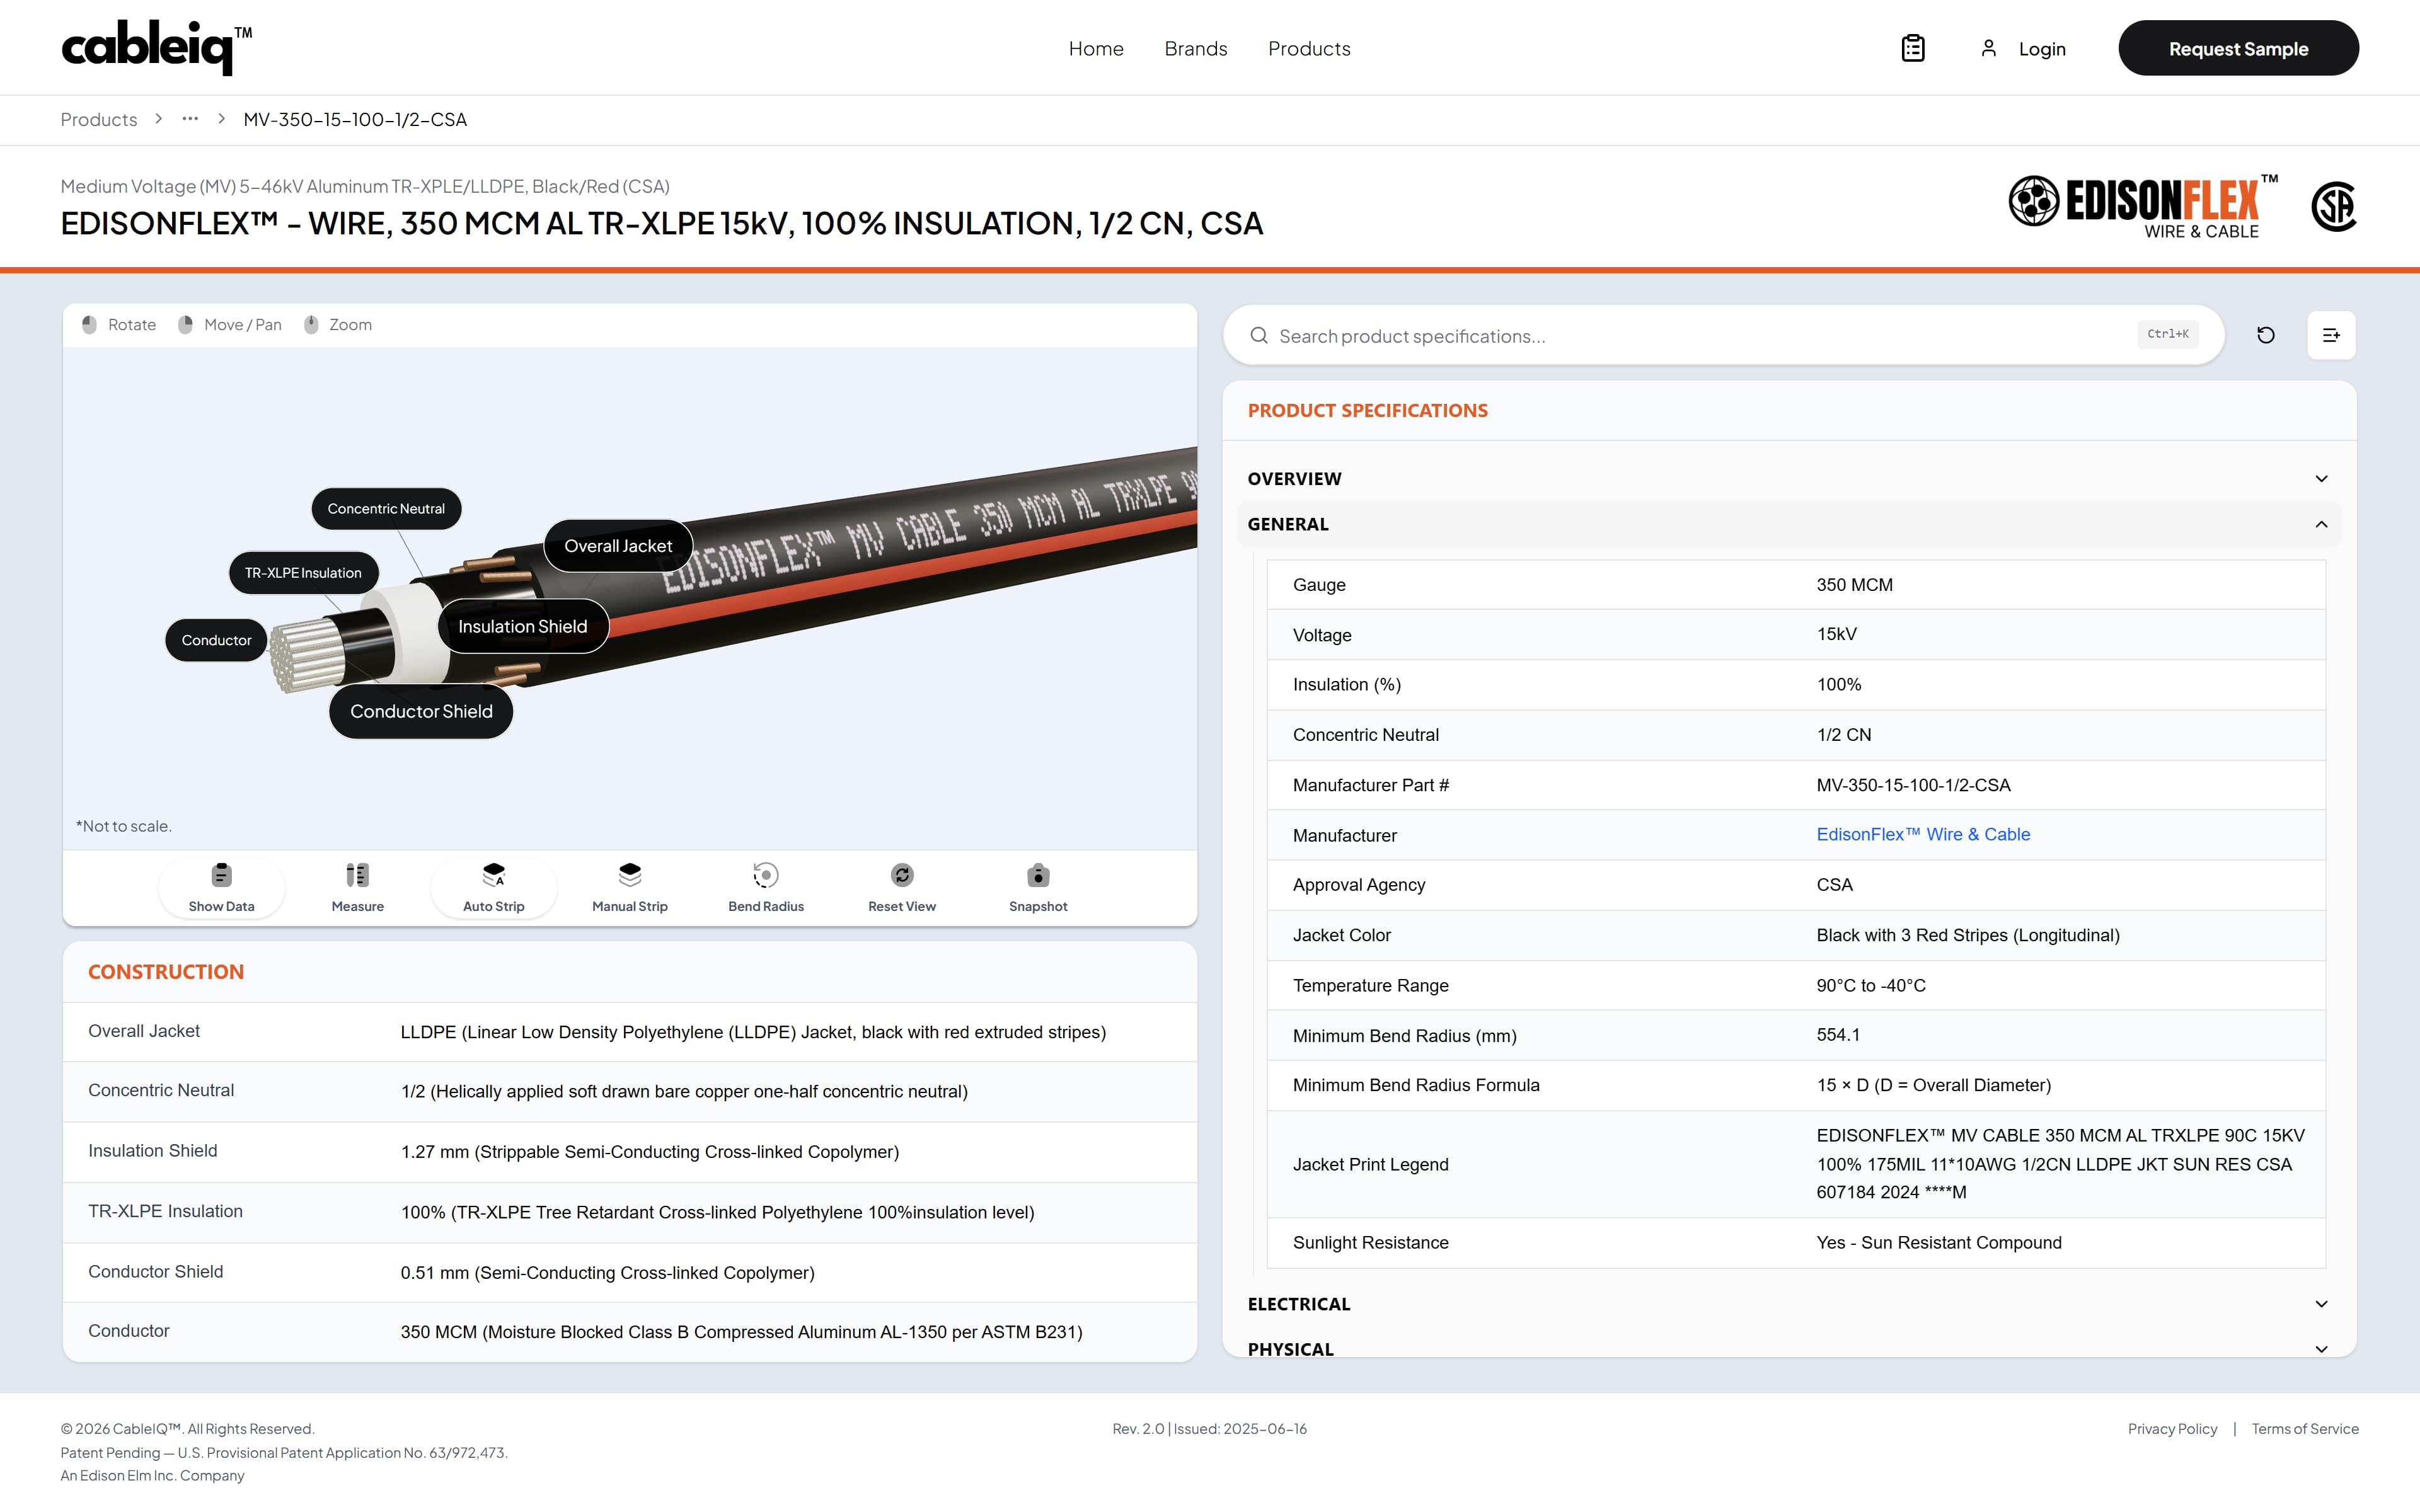2420x1512 pixels.
Task: Expand the breadcrumb ellipsis
Action: (190, 119)
